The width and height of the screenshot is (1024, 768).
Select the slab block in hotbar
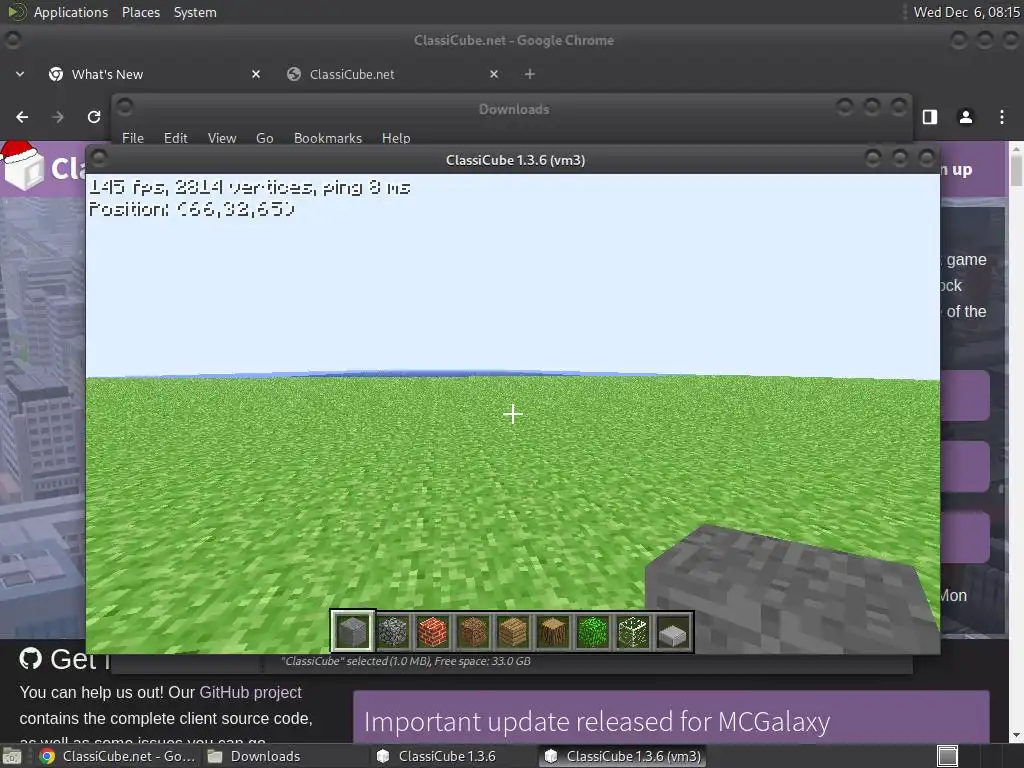673,632
